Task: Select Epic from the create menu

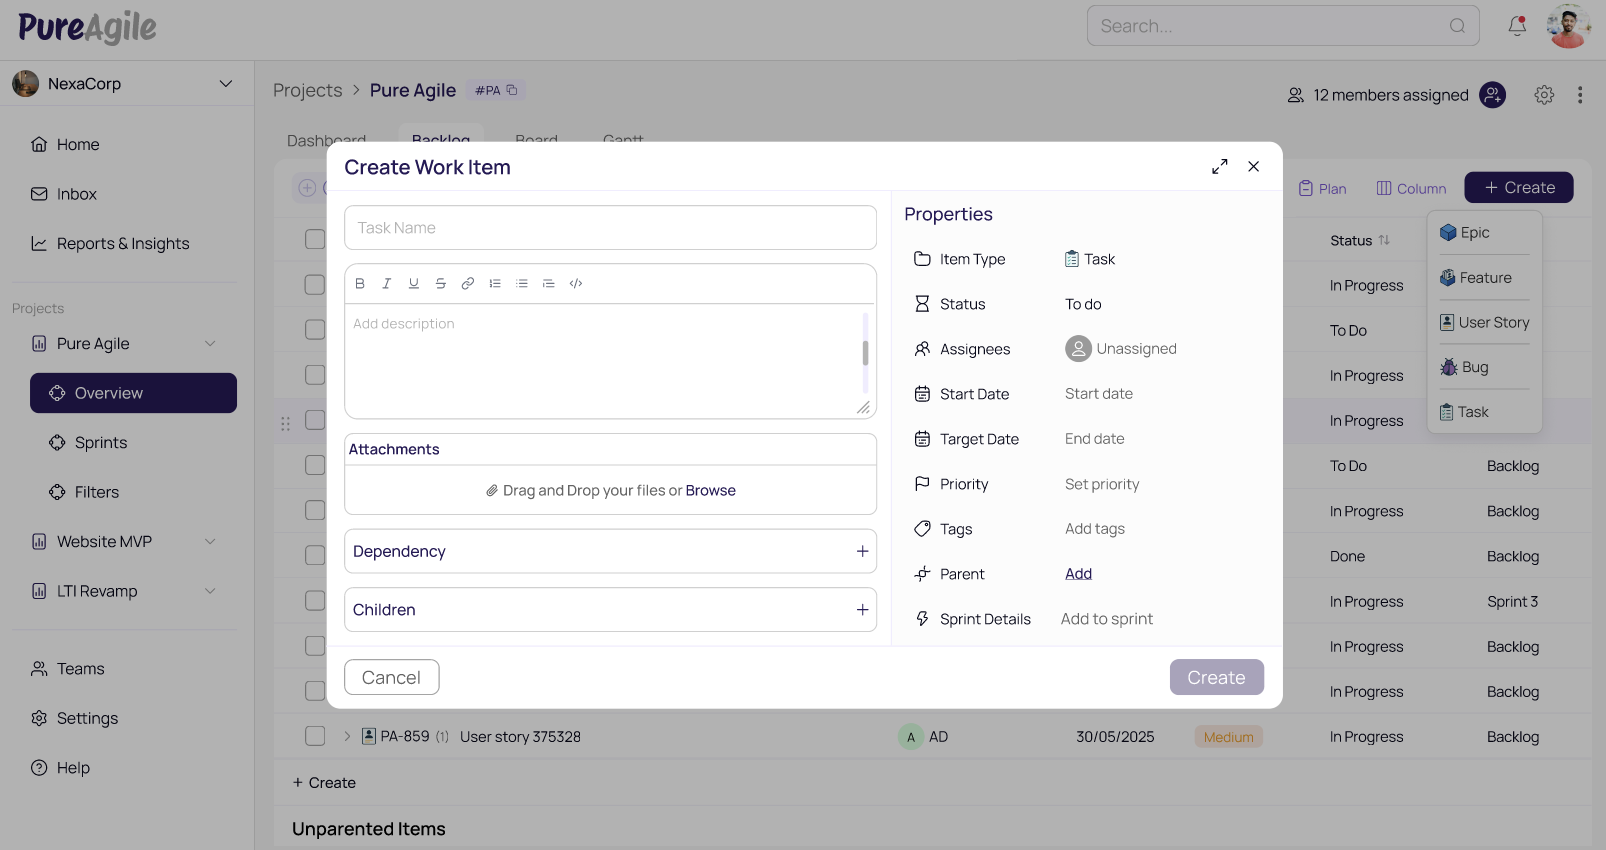Action: (1465, 233)
